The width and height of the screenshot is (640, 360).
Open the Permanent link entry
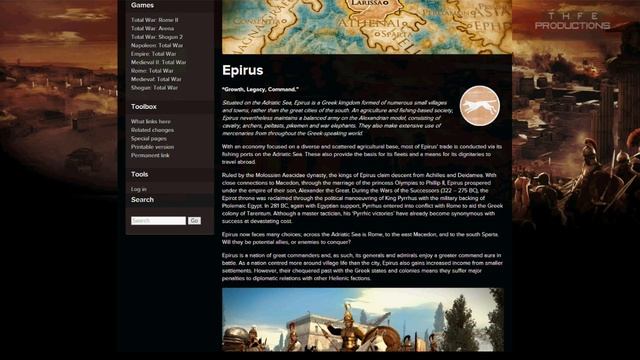coord(150,156)
